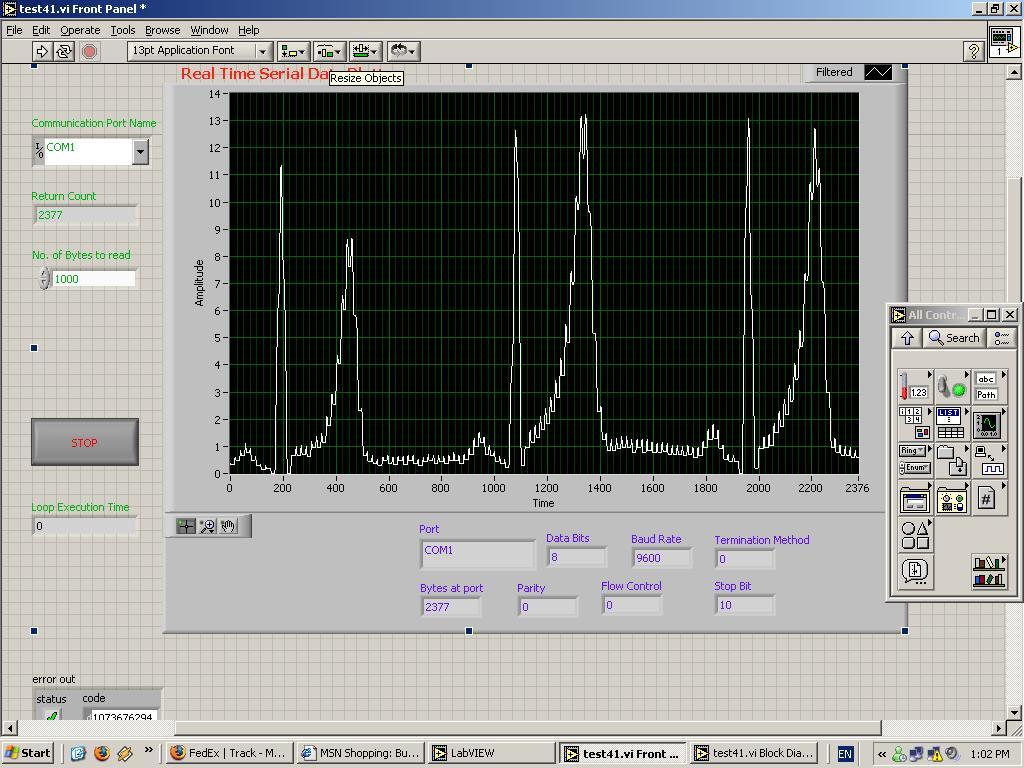Open the Boolean controls palette
The width and height of the screenshot is (1024, 768).
pos(951,385)
